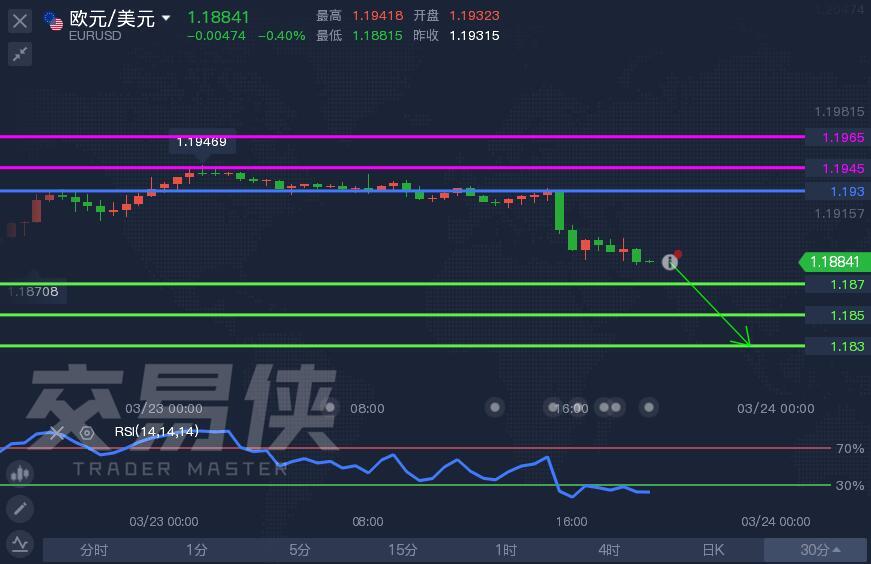Click the 昨收 value 1.19315
Viewport: 871px width, 564px height.
click(x=474, y=36)
